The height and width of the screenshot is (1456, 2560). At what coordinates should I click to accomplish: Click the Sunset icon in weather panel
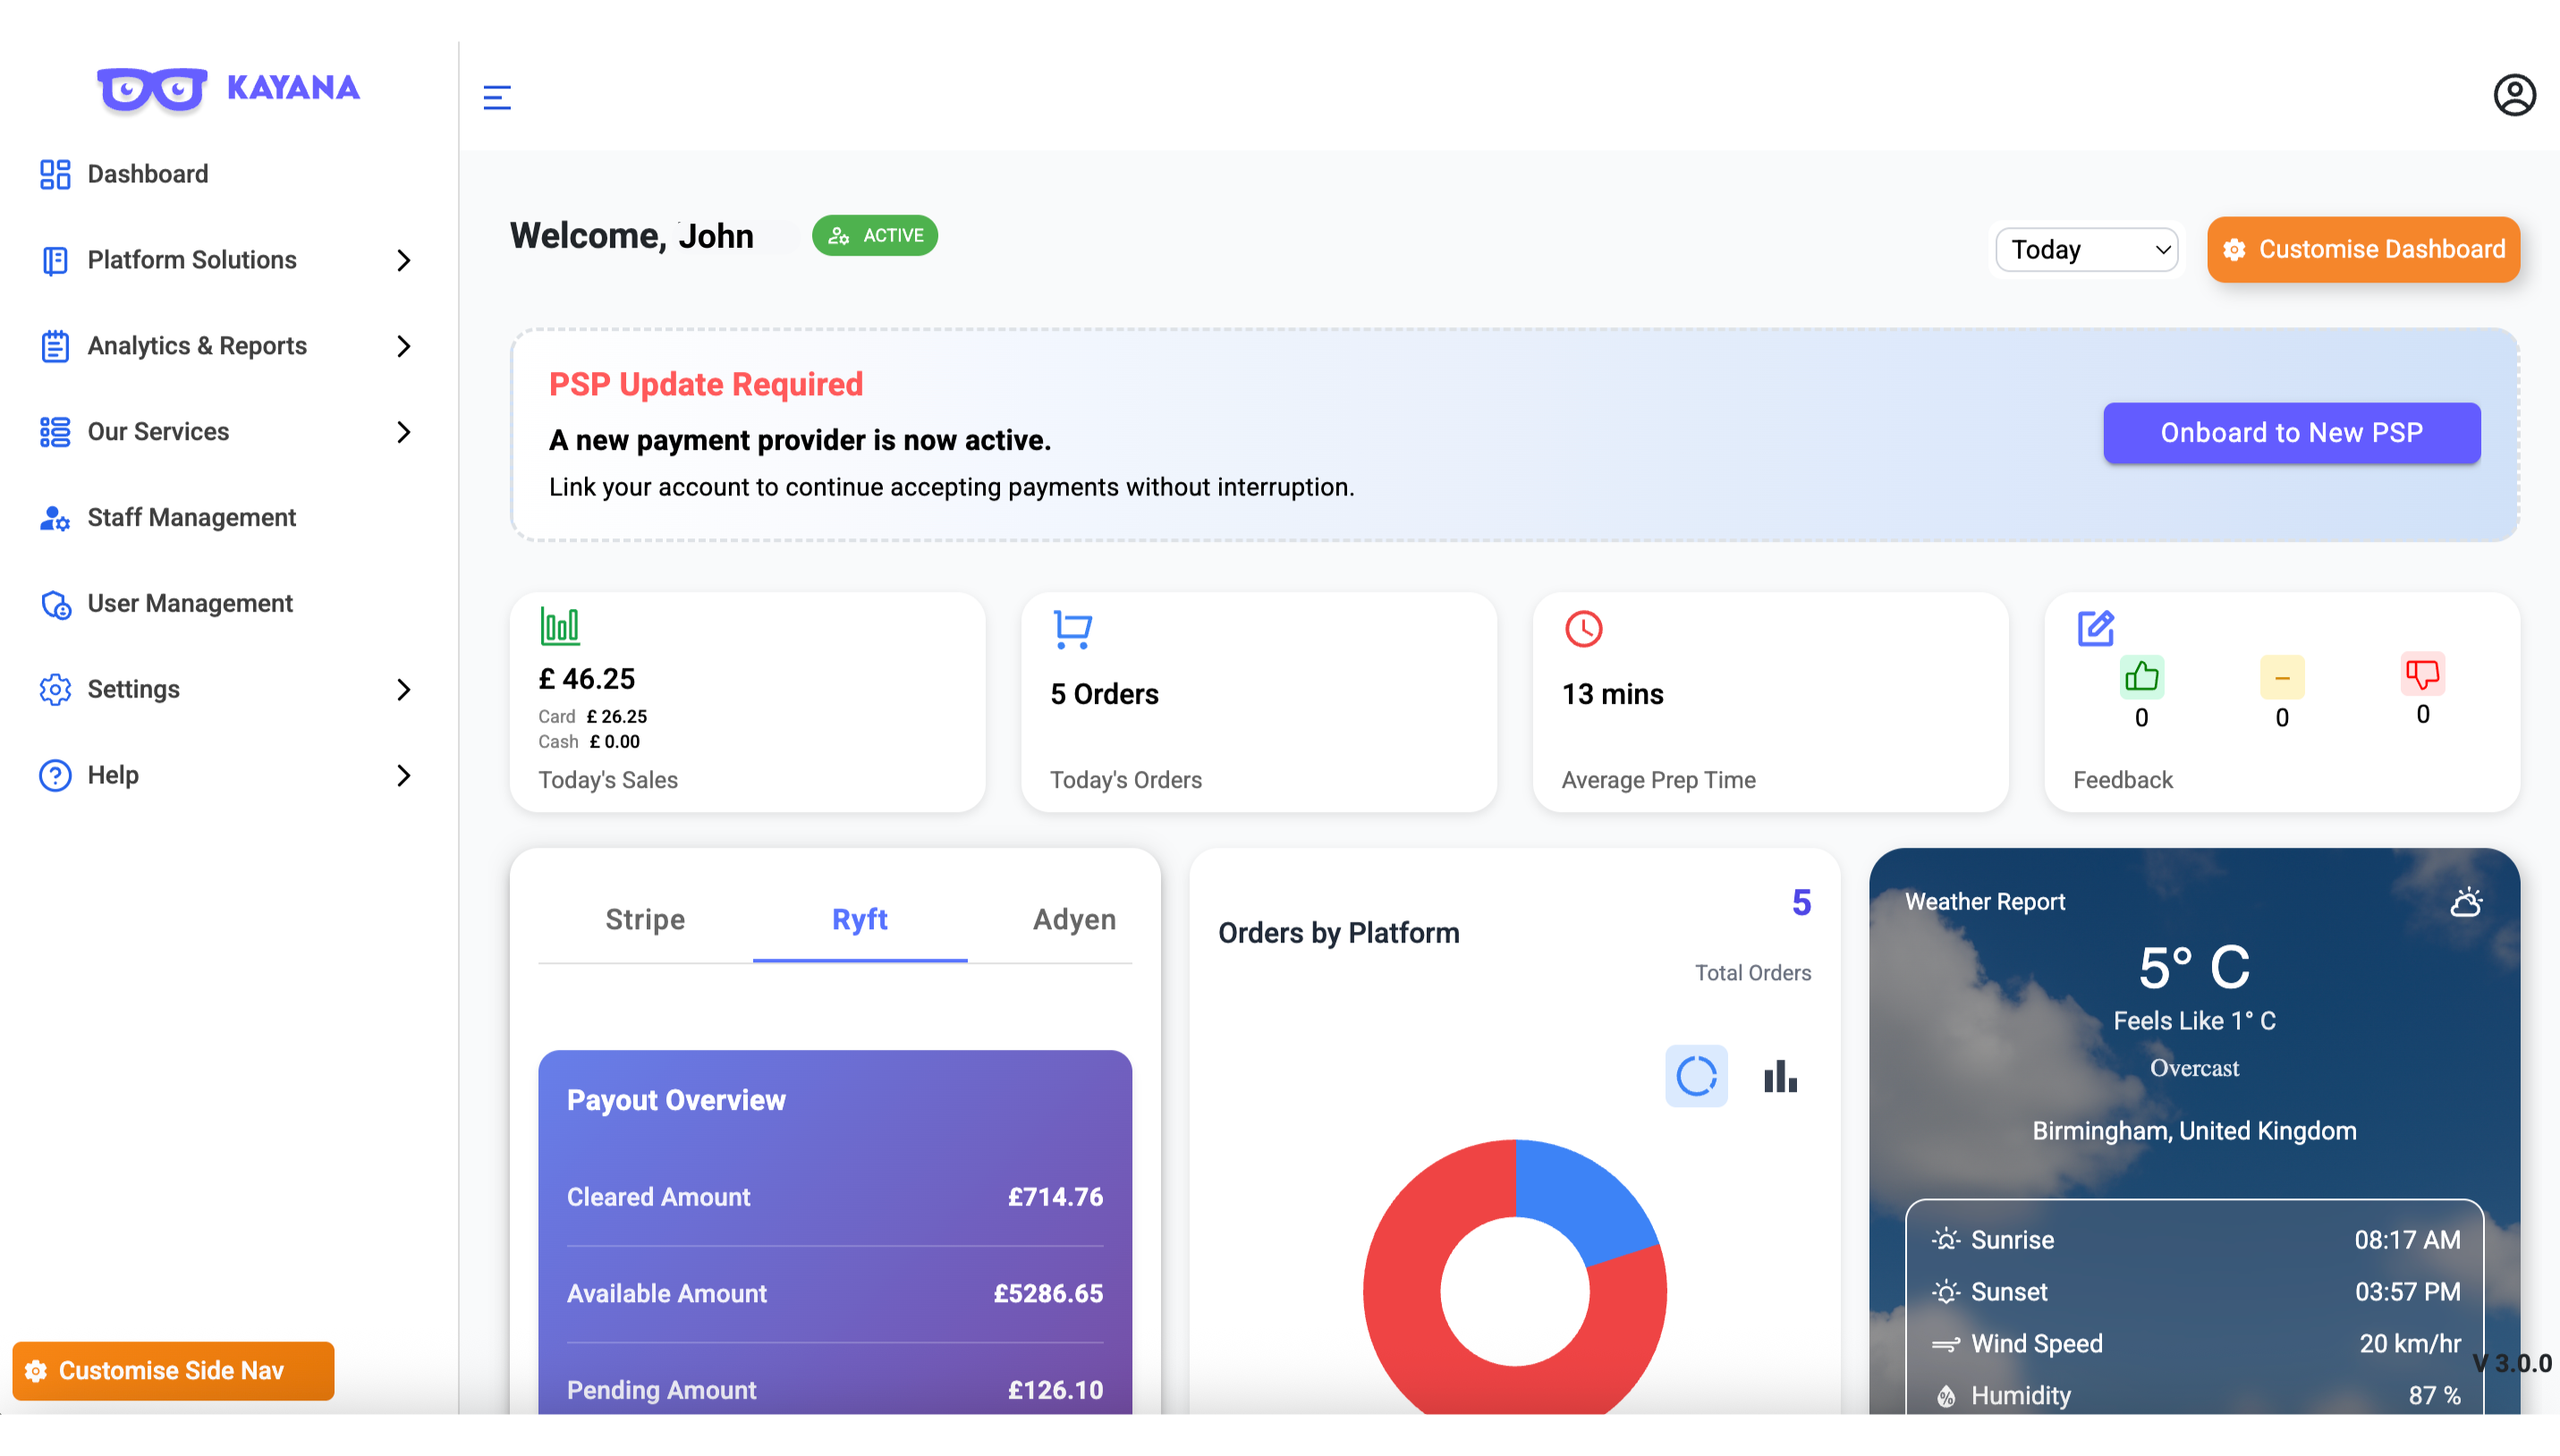click(x=1945, y=1292)
